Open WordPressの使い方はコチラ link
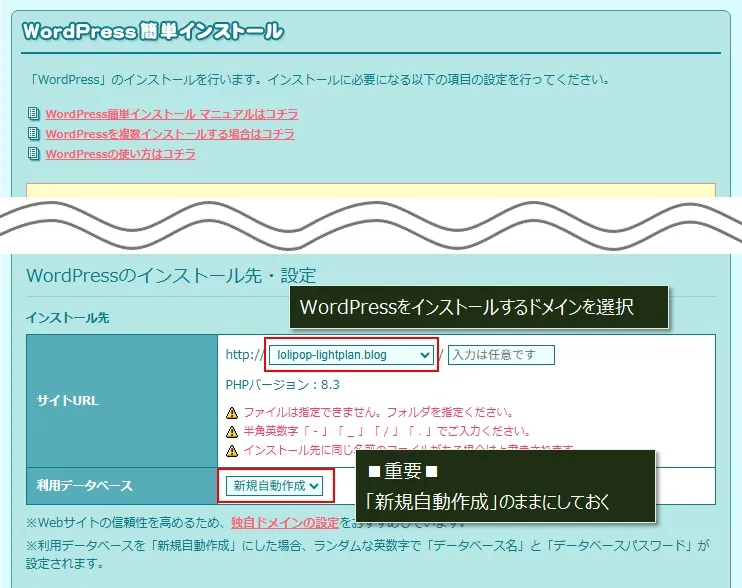742x588 pixels. pos(120,154)
